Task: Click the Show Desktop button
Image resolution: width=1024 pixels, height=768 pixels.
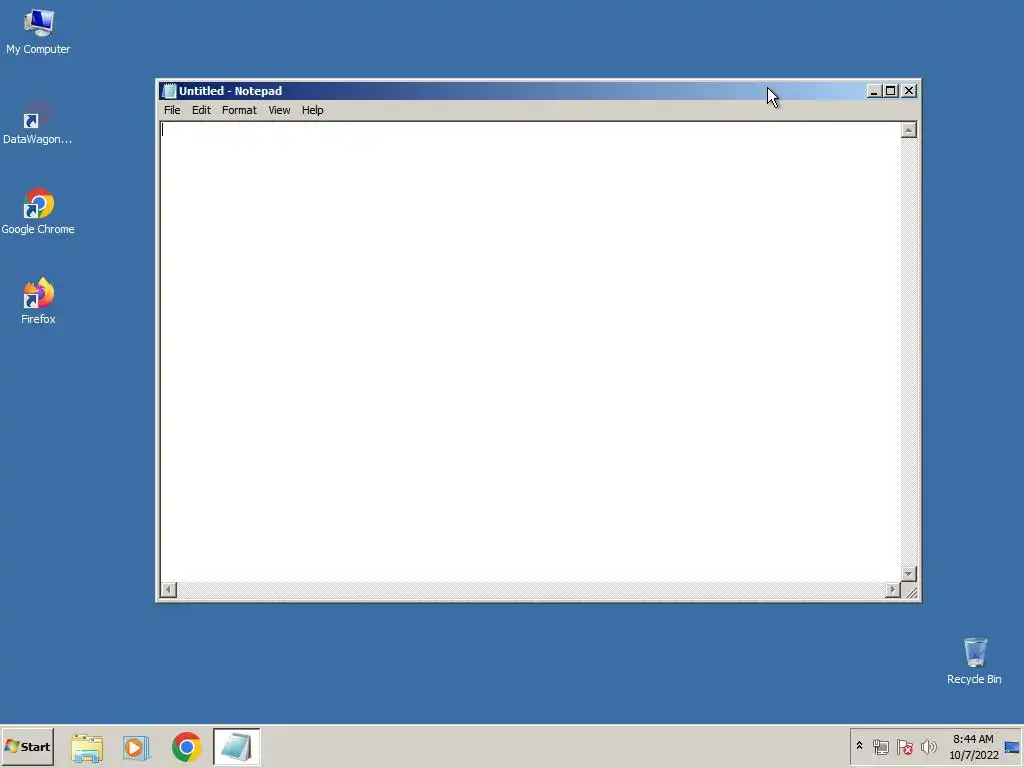Action: point(1013,747)
